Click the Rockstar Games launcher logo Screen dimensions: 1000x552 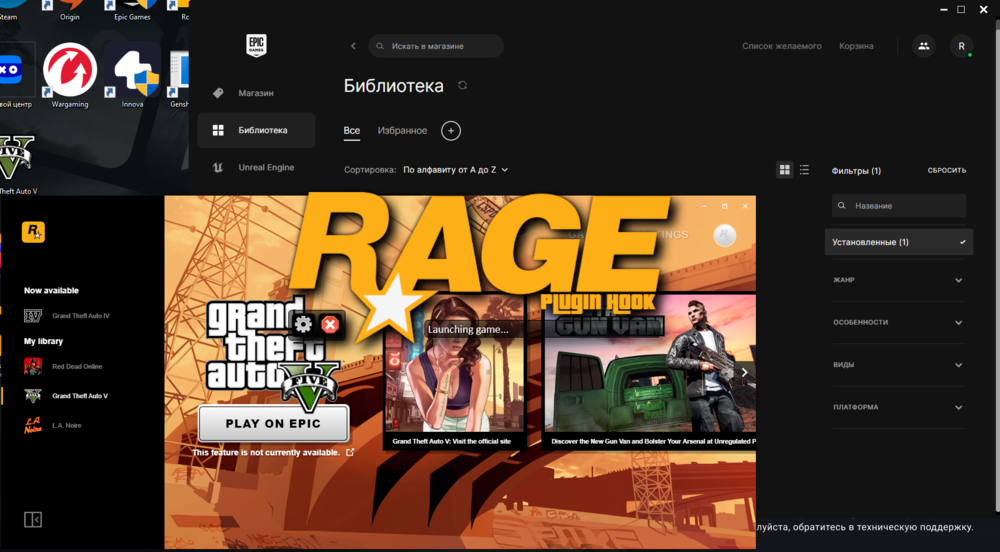(x=33, y=232)
